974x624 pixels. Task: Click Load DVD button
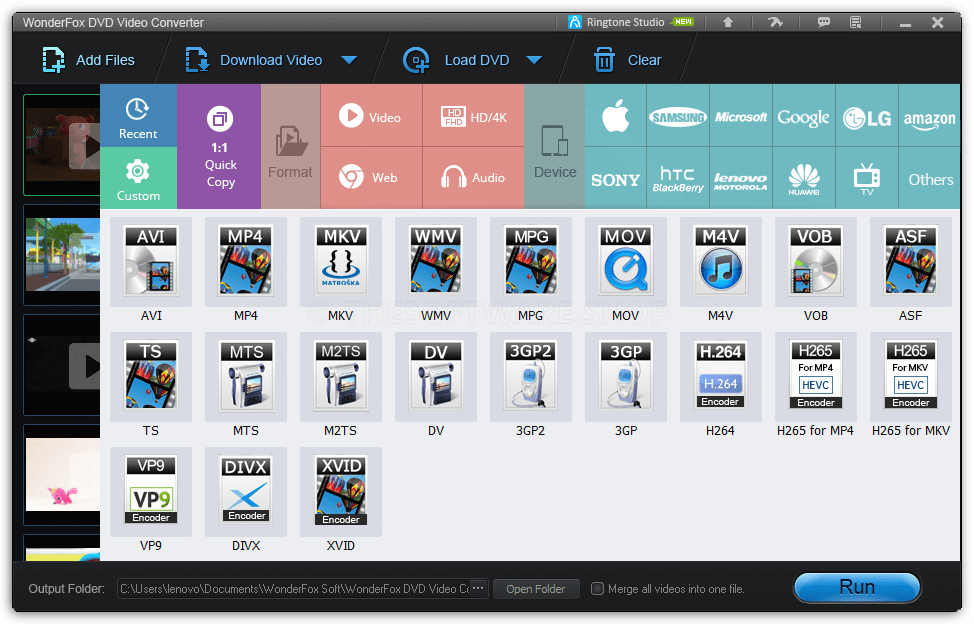click(x=456, y=60)
